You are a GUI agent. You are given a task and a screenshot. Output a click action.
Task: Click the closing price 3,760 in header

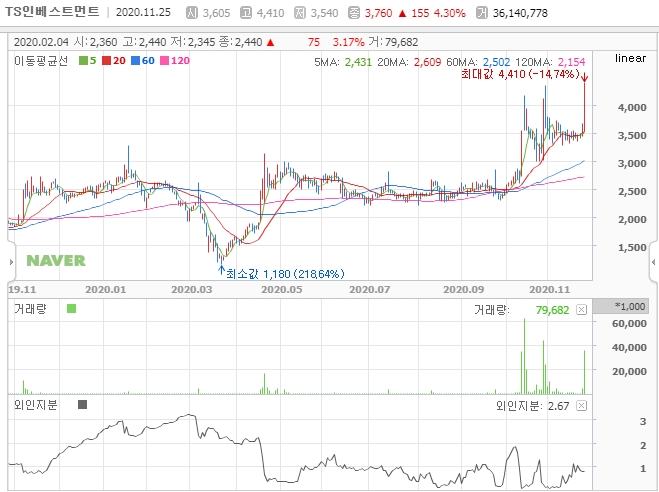point(378,13)
